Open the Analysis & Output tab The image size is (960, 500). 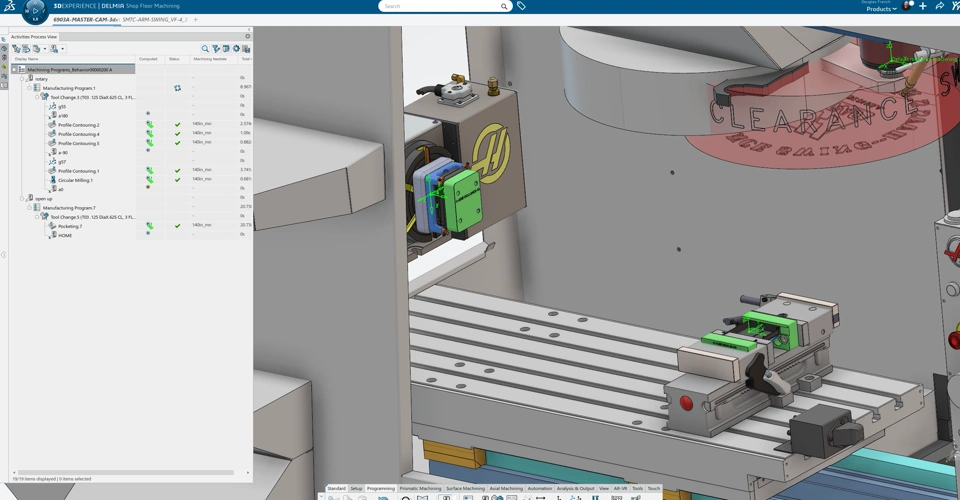(x=574, y=489)
